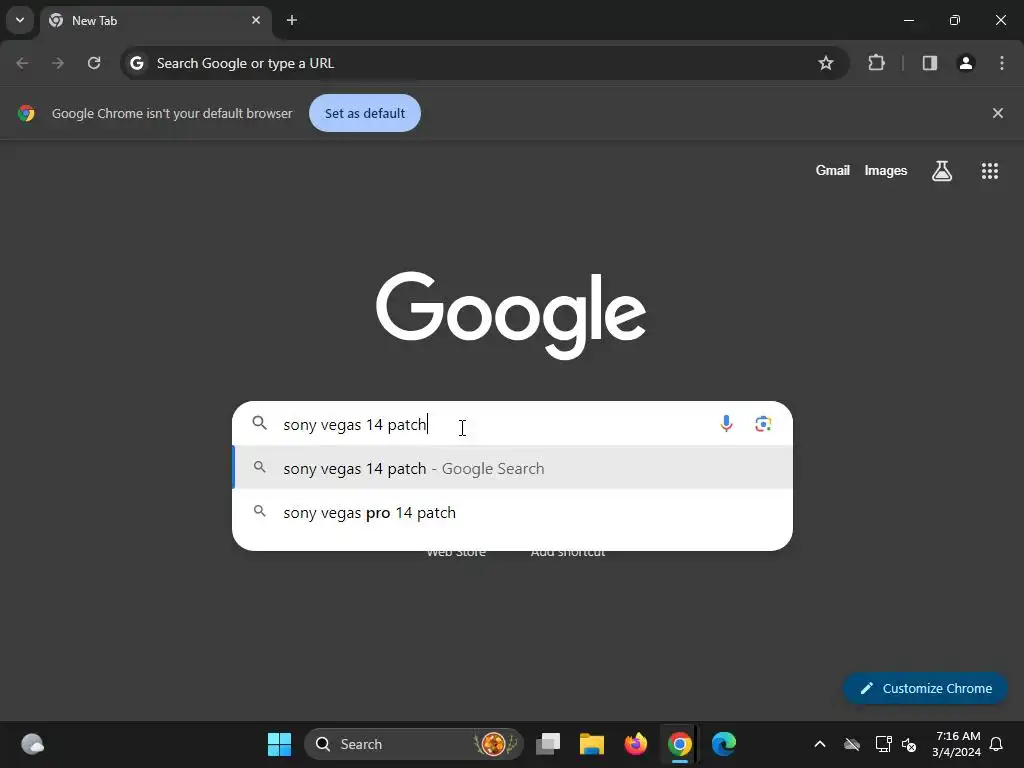Open weather widget on taskbar
The height and width of the screenshot is (768, 1024).
click(32, 744)
